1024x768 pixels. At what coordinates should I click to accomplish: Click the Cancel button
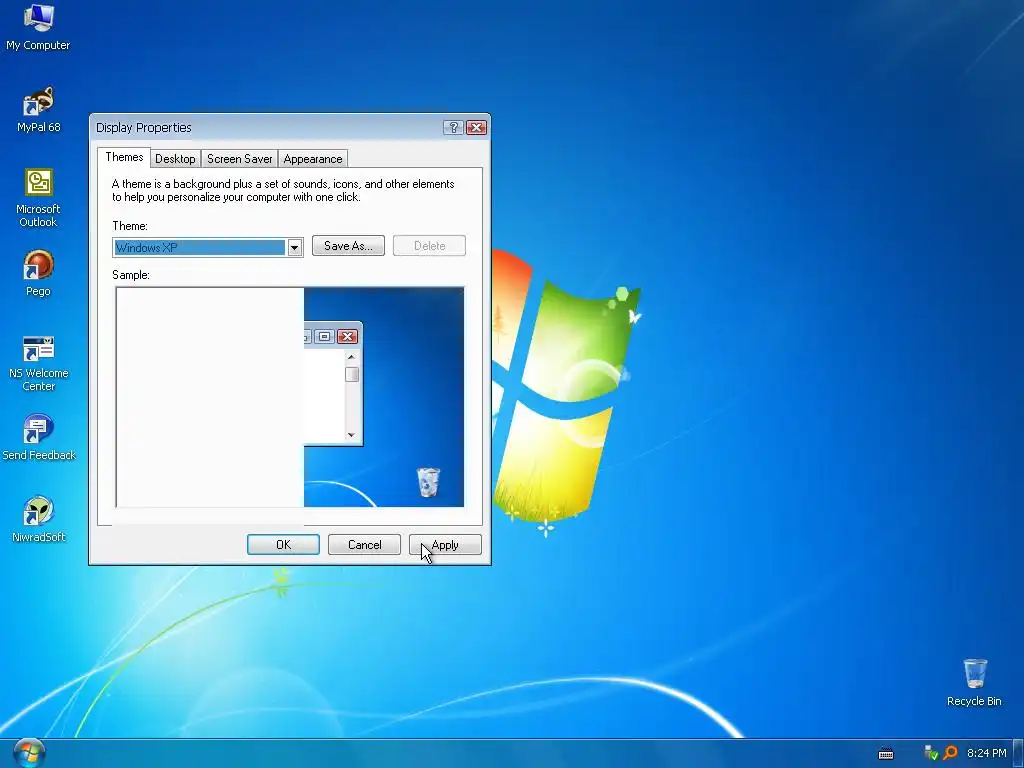click(364, 545)
